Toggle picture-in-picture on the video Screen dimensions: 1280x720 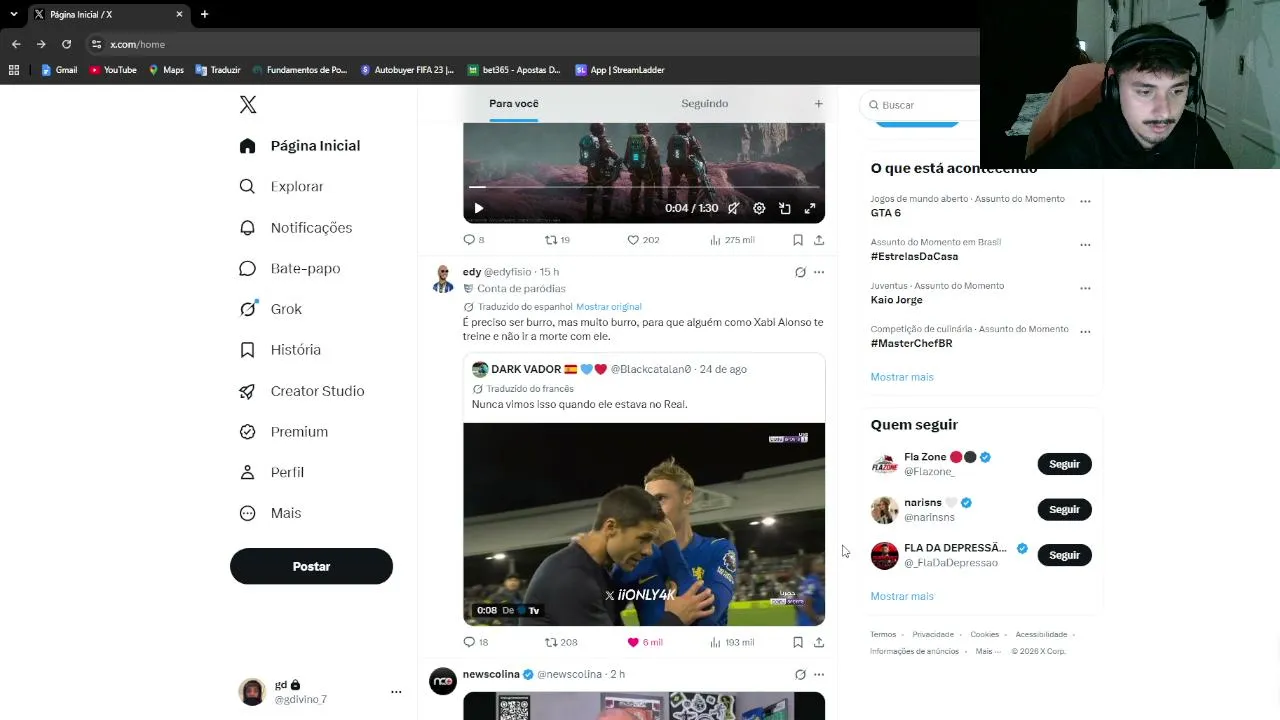785,208
